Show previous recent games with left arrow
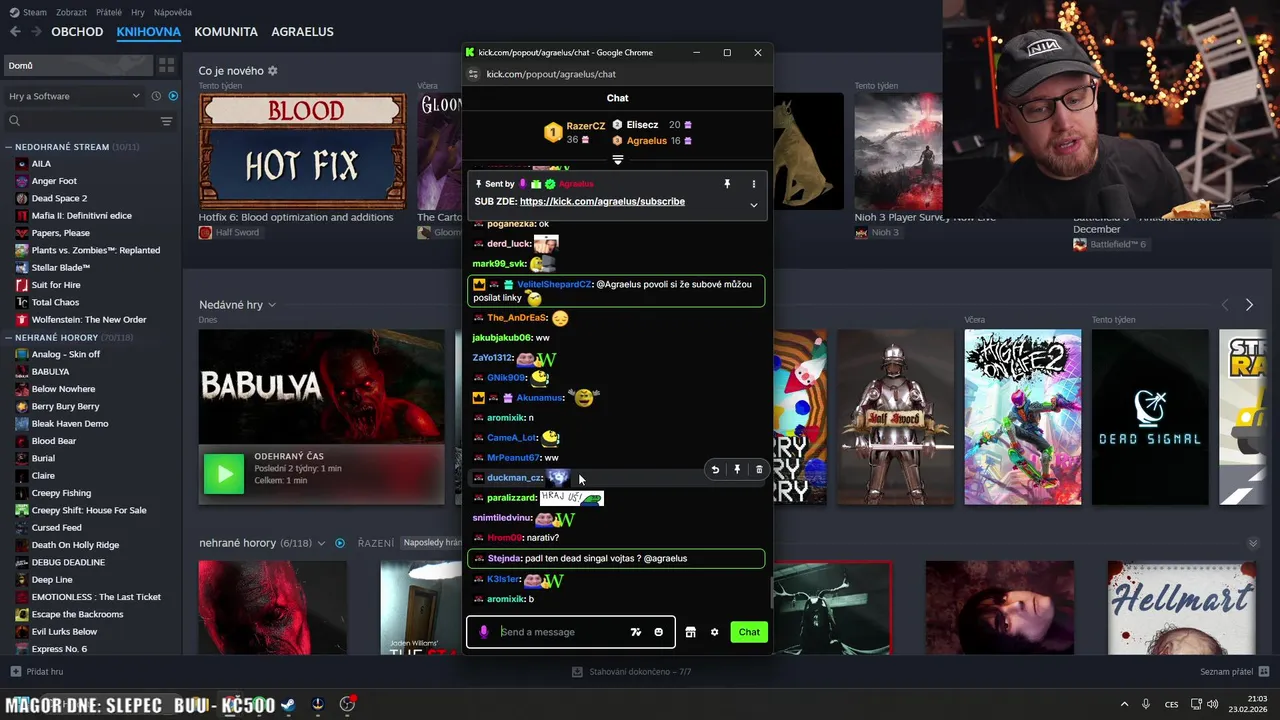 [1223, 305]
